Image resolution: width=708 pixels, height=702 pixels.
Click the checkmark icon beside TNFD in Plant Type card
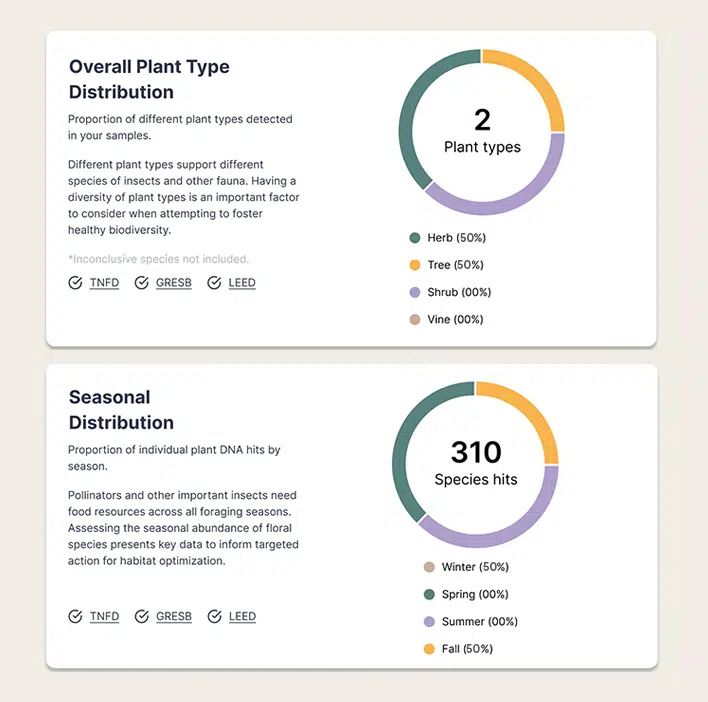coord(75,283)
